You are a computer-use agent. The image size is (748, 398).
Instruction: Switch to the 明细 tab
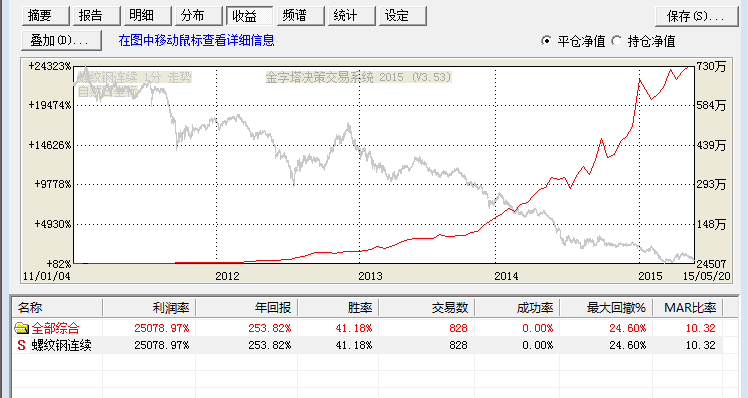tap(147, 16)
